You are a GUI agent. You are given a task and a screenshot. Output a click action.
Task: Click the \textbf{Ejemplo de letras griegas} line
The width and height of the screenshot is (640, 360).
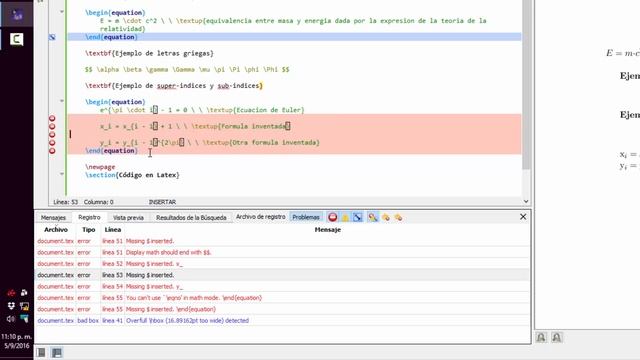[149, 53]
